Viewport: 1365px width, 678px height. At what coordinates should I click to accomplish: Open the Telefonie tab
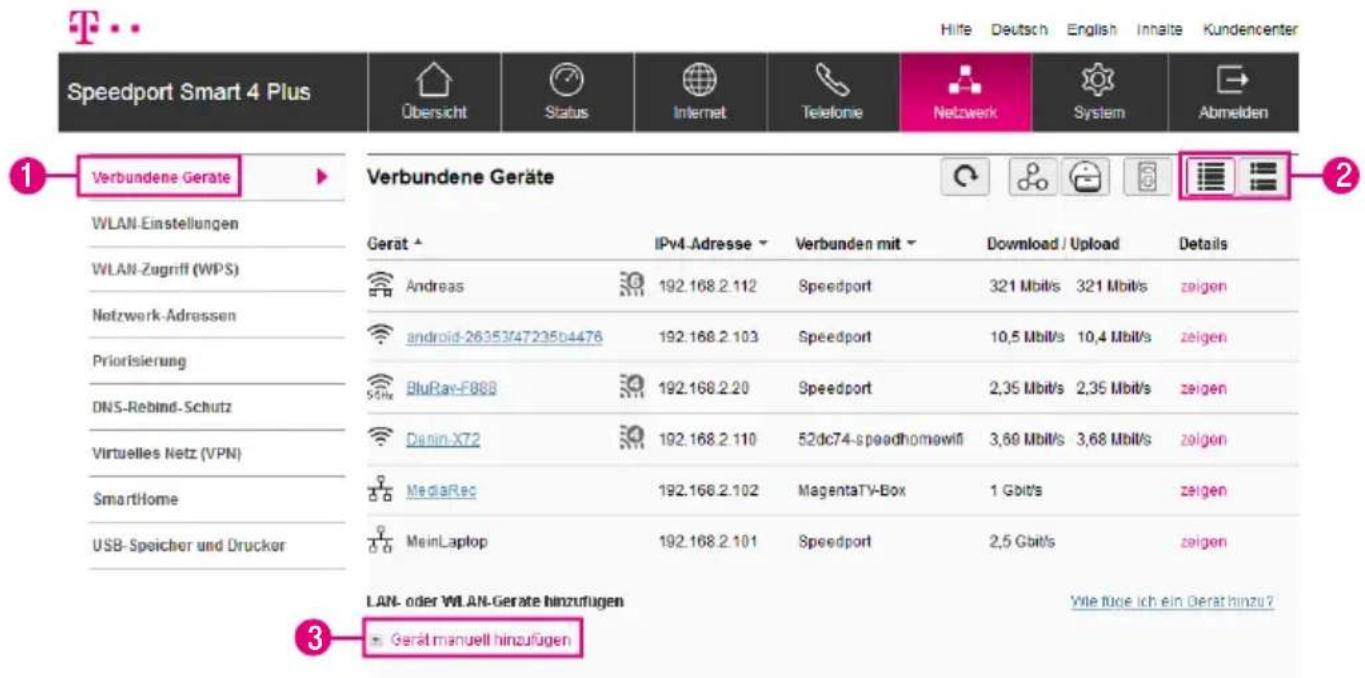pyautogui.click(x=832, y=93)
